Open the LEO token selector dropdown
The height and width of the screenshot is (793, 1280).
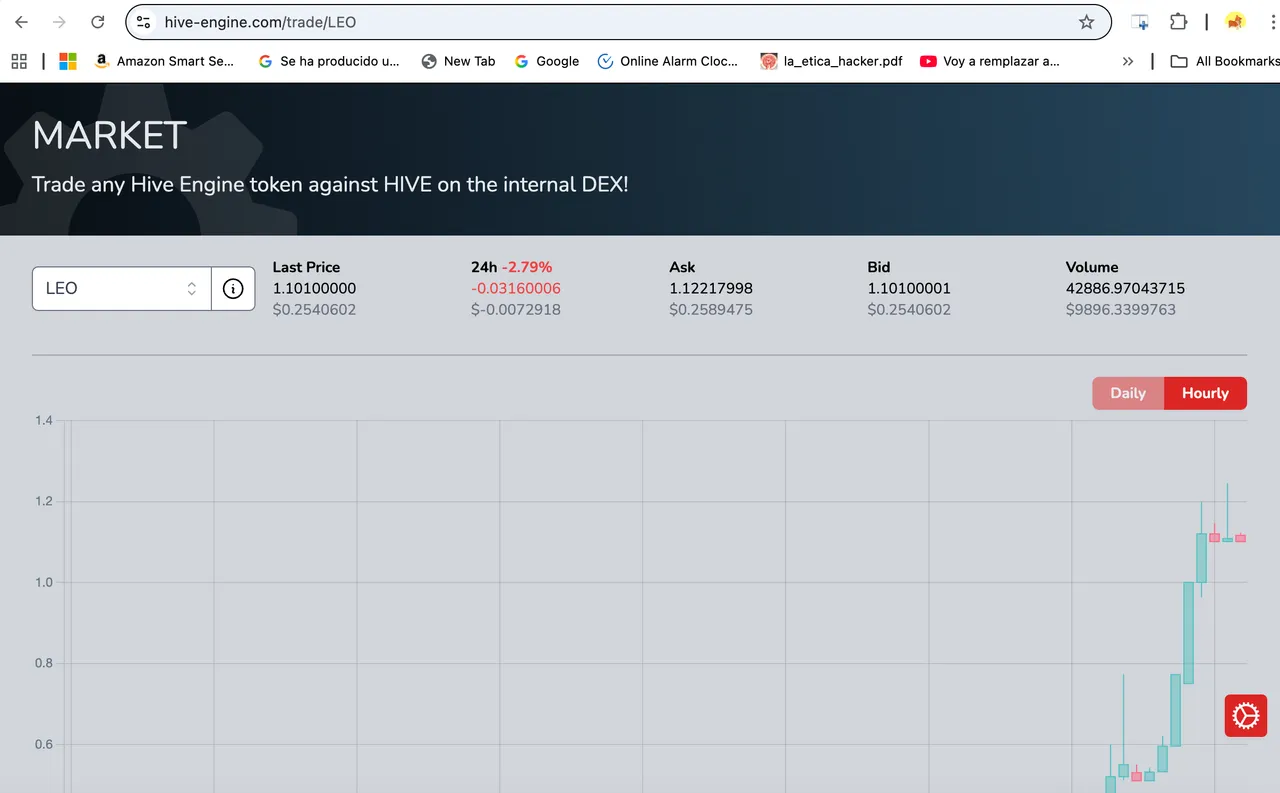point(122,288)
